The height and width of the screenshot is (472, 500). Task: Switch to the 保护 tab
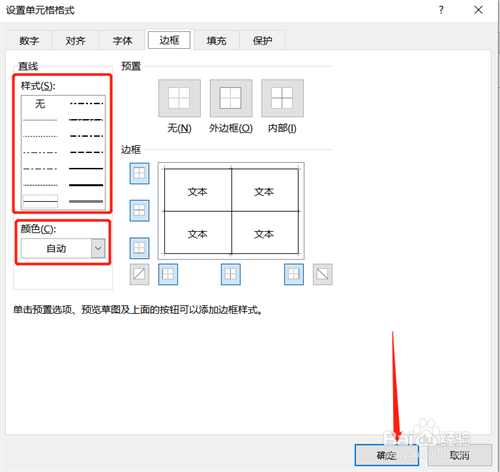point(262,41)
